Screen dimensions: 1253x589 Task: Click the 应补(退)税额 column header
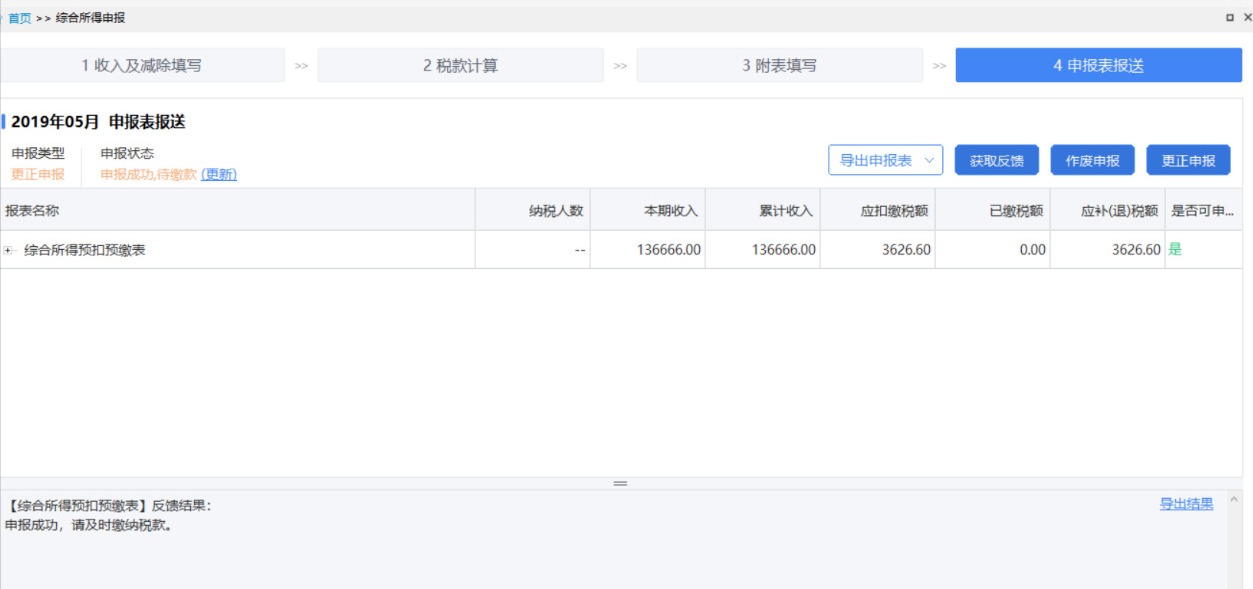tap(1108, 210)
